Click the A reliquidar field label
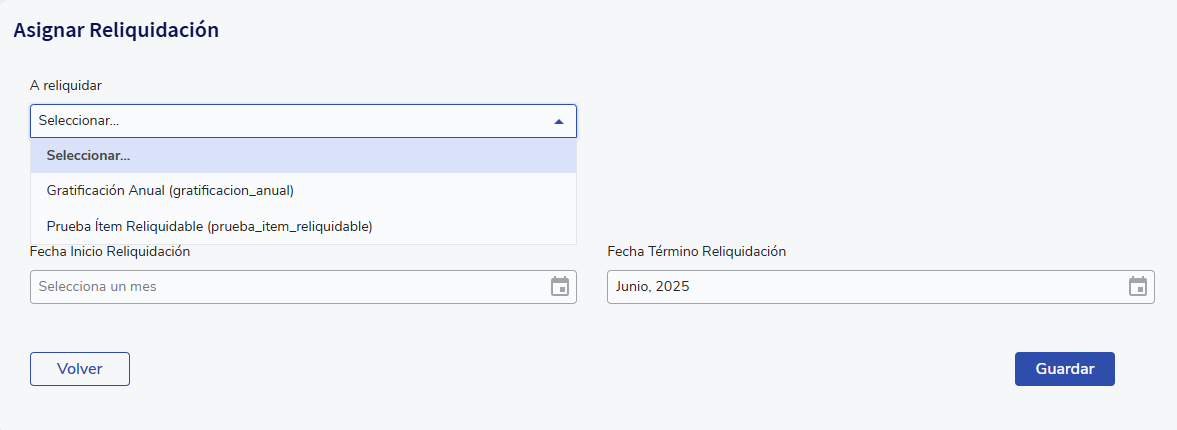The image size is (1177, 430). [66, 86]
